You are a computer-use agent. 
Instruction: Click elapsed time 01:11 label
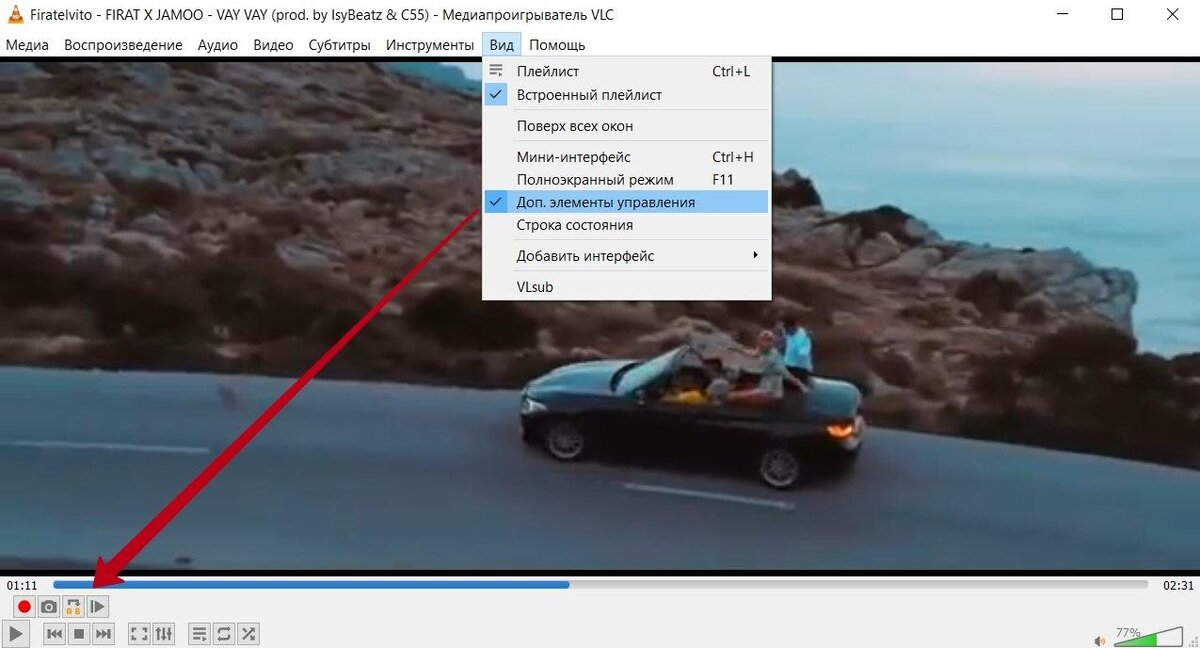click(22, 585)
